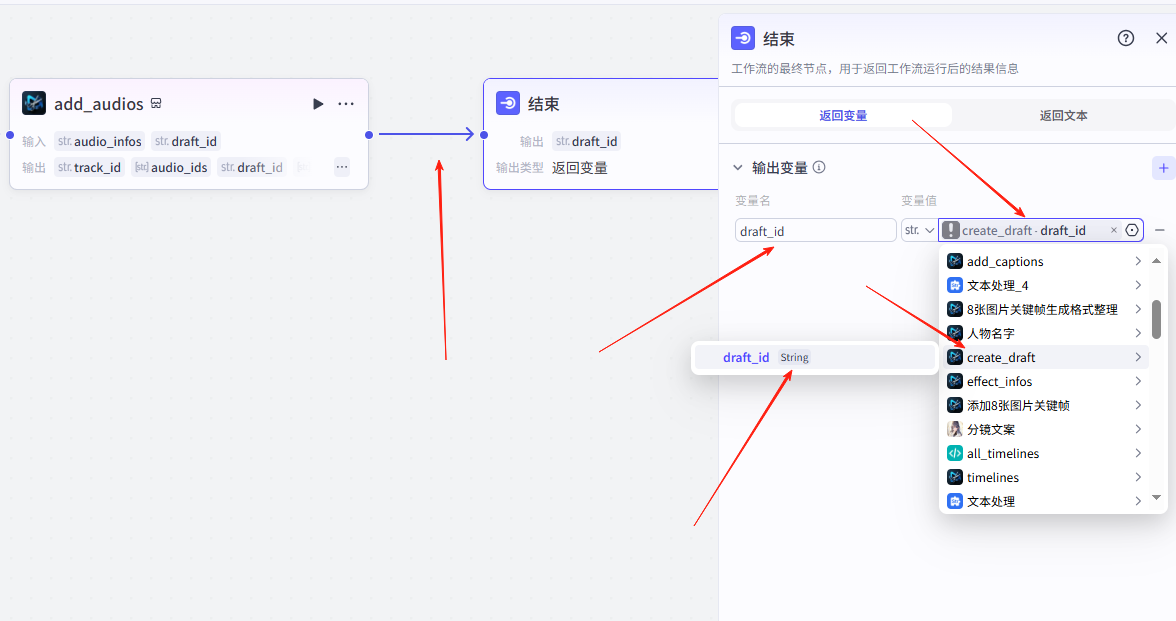
Task: Select the 返回变量 tab
Action: [x=843, y=115]
